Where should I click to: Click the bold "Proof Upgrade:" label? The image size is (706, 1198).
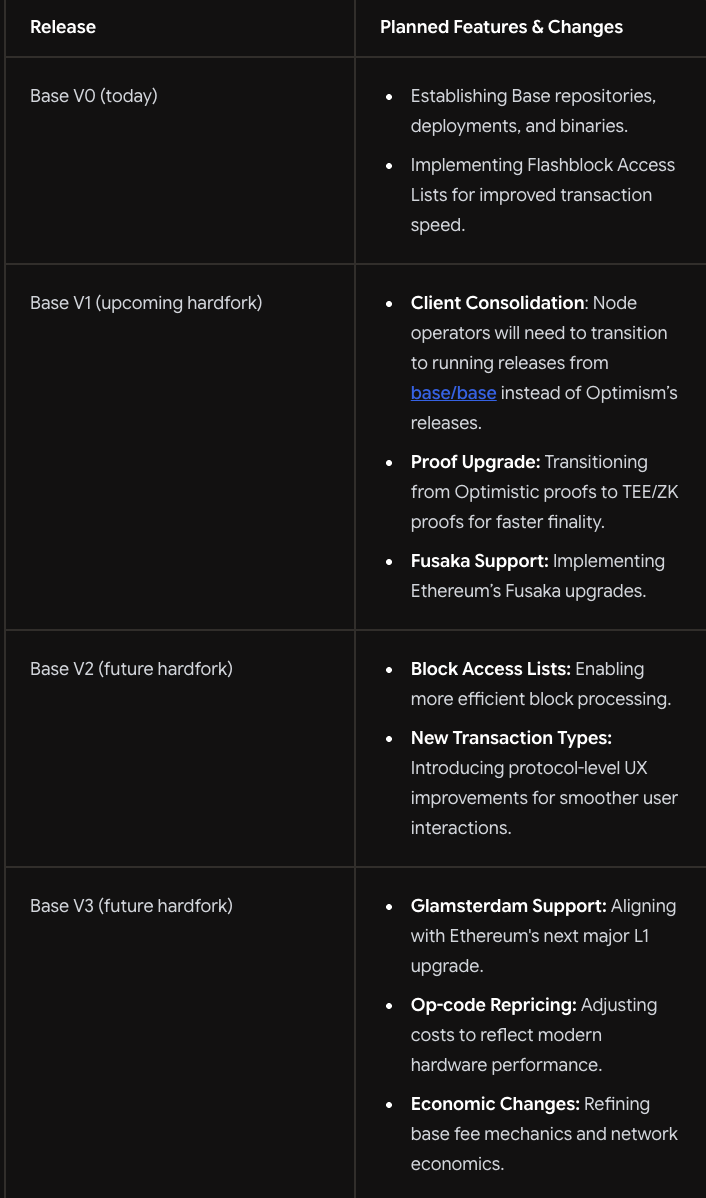[x=475, y=461]
